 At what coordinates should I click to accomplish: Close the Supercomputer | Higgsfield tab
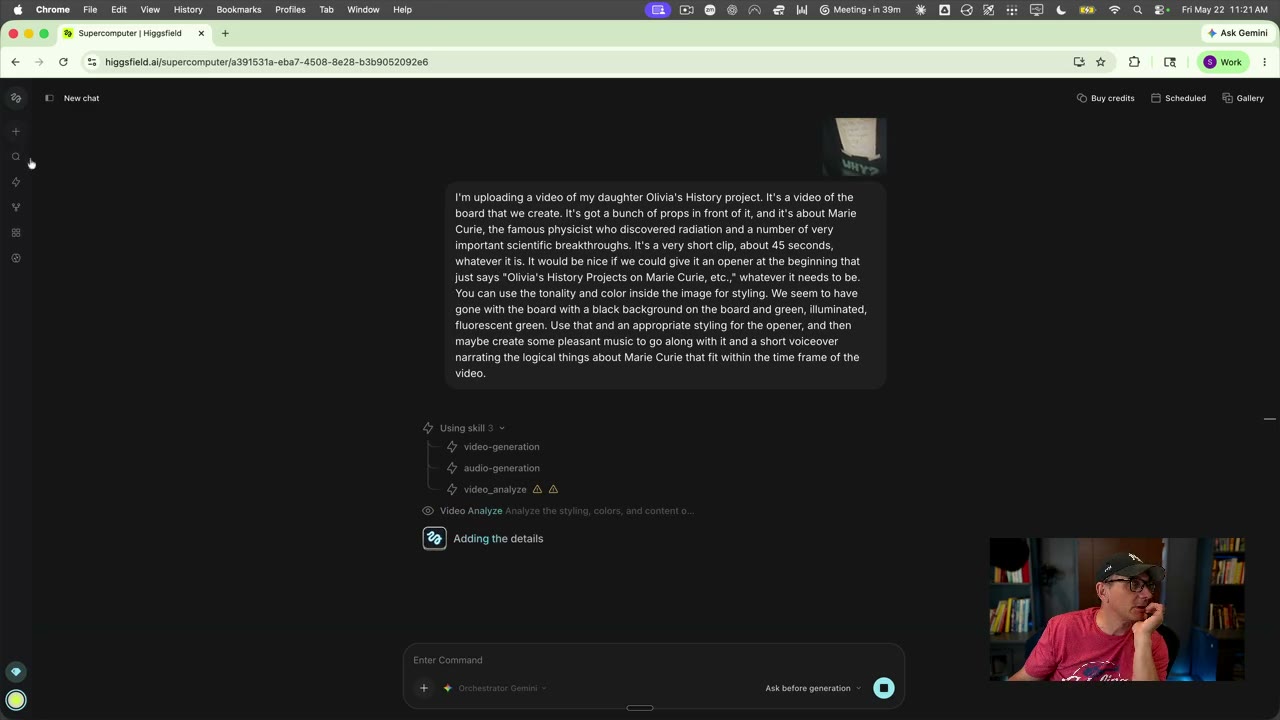(201, 33)
